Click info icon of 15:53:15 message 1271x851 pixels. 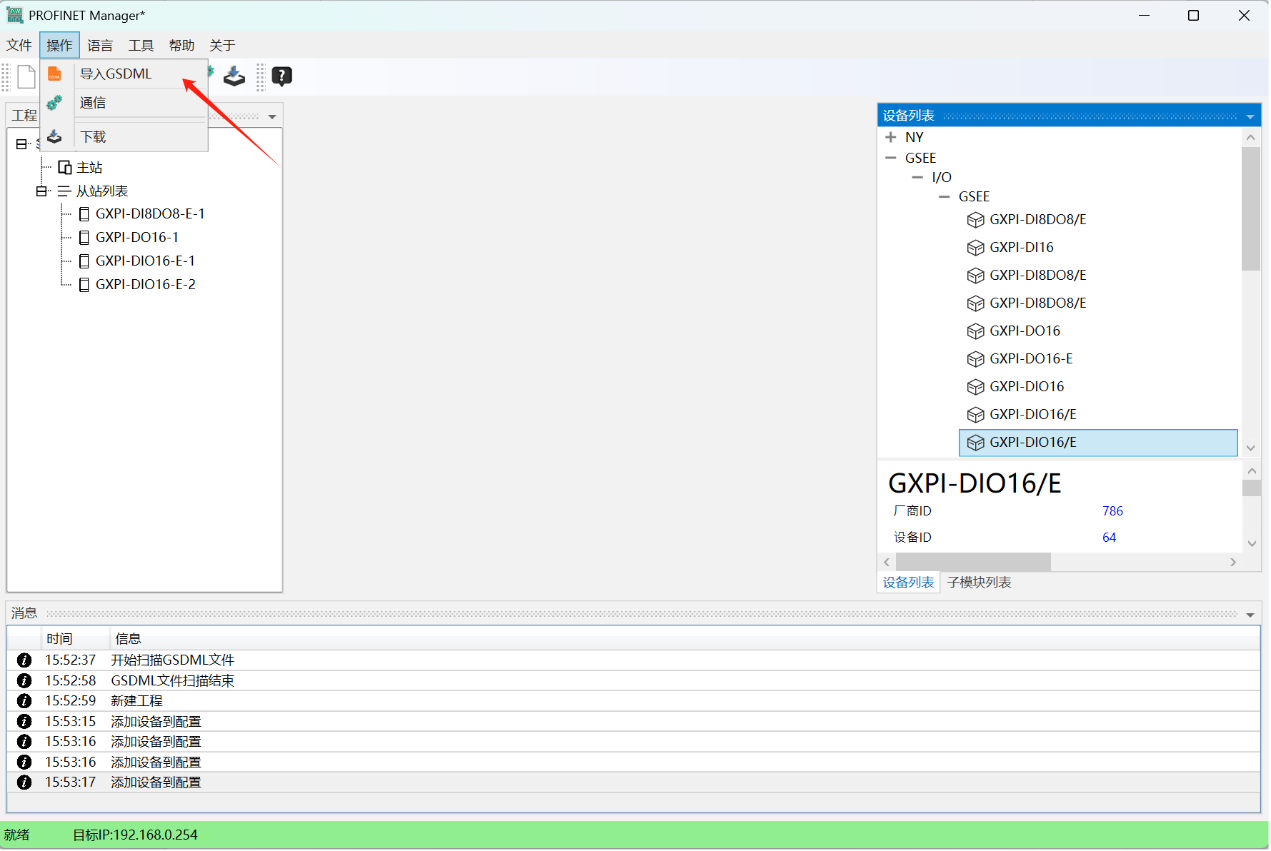[25, 721]
